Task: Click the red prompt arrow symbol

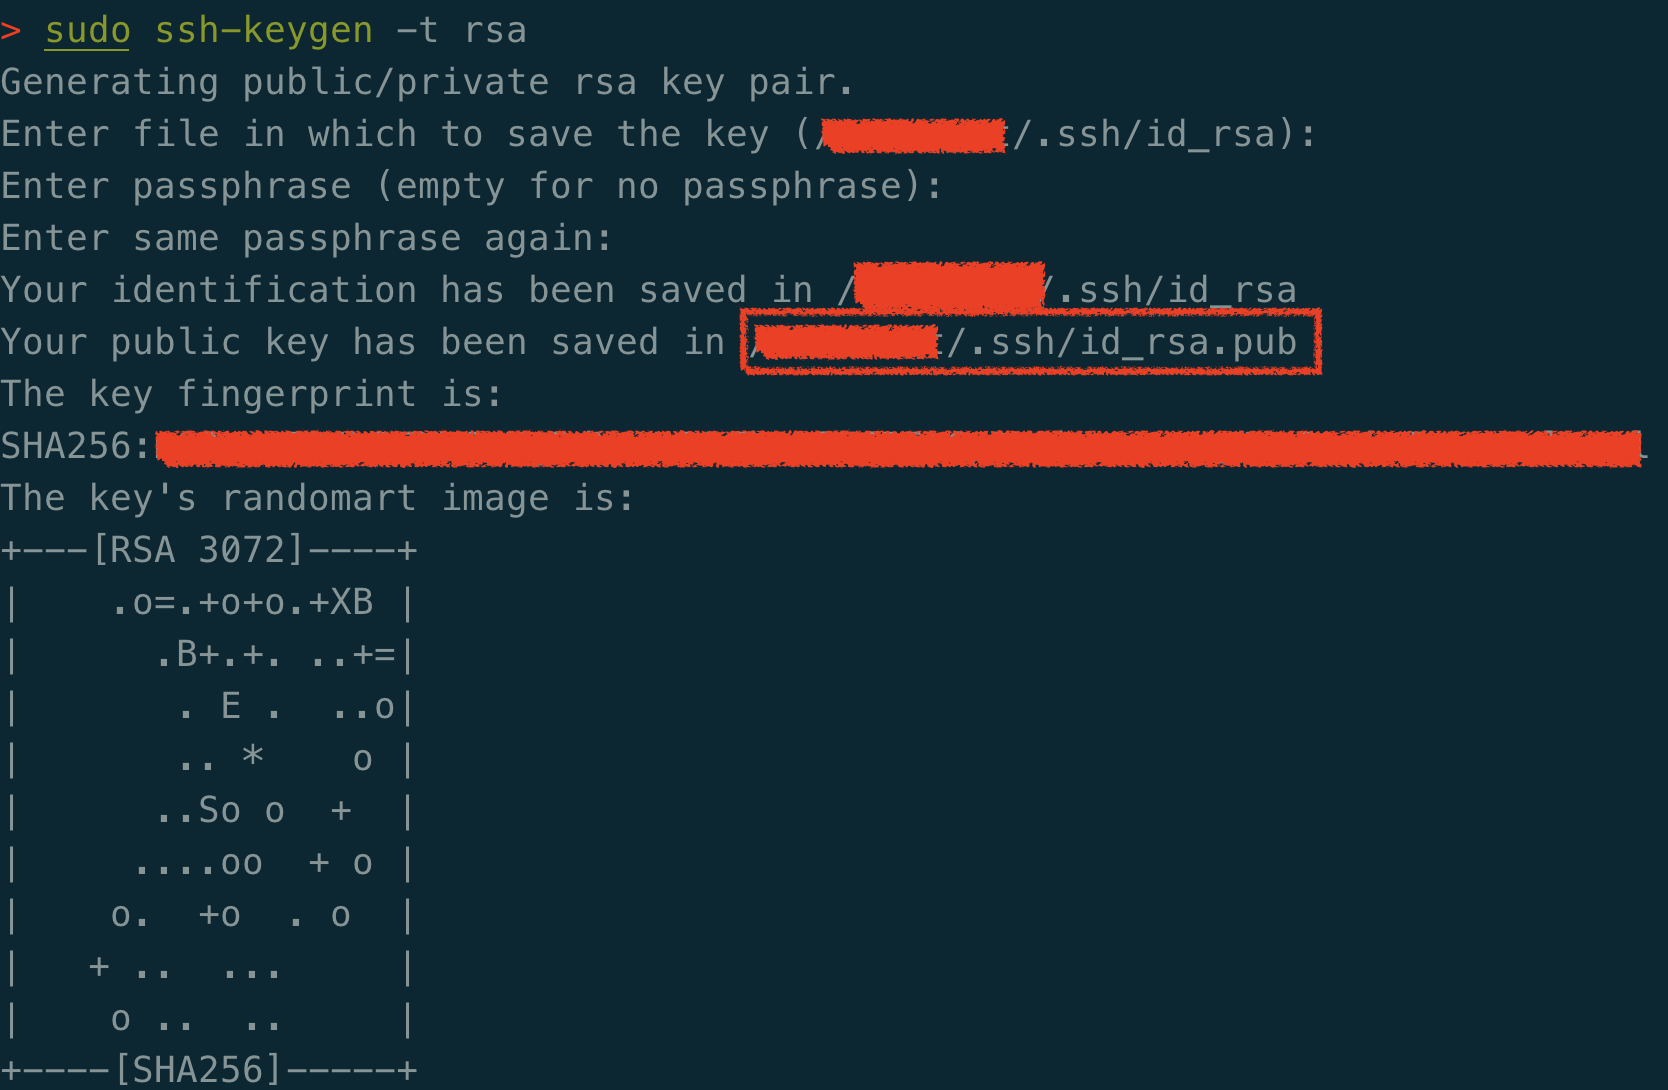Action: tap(11, 31)
